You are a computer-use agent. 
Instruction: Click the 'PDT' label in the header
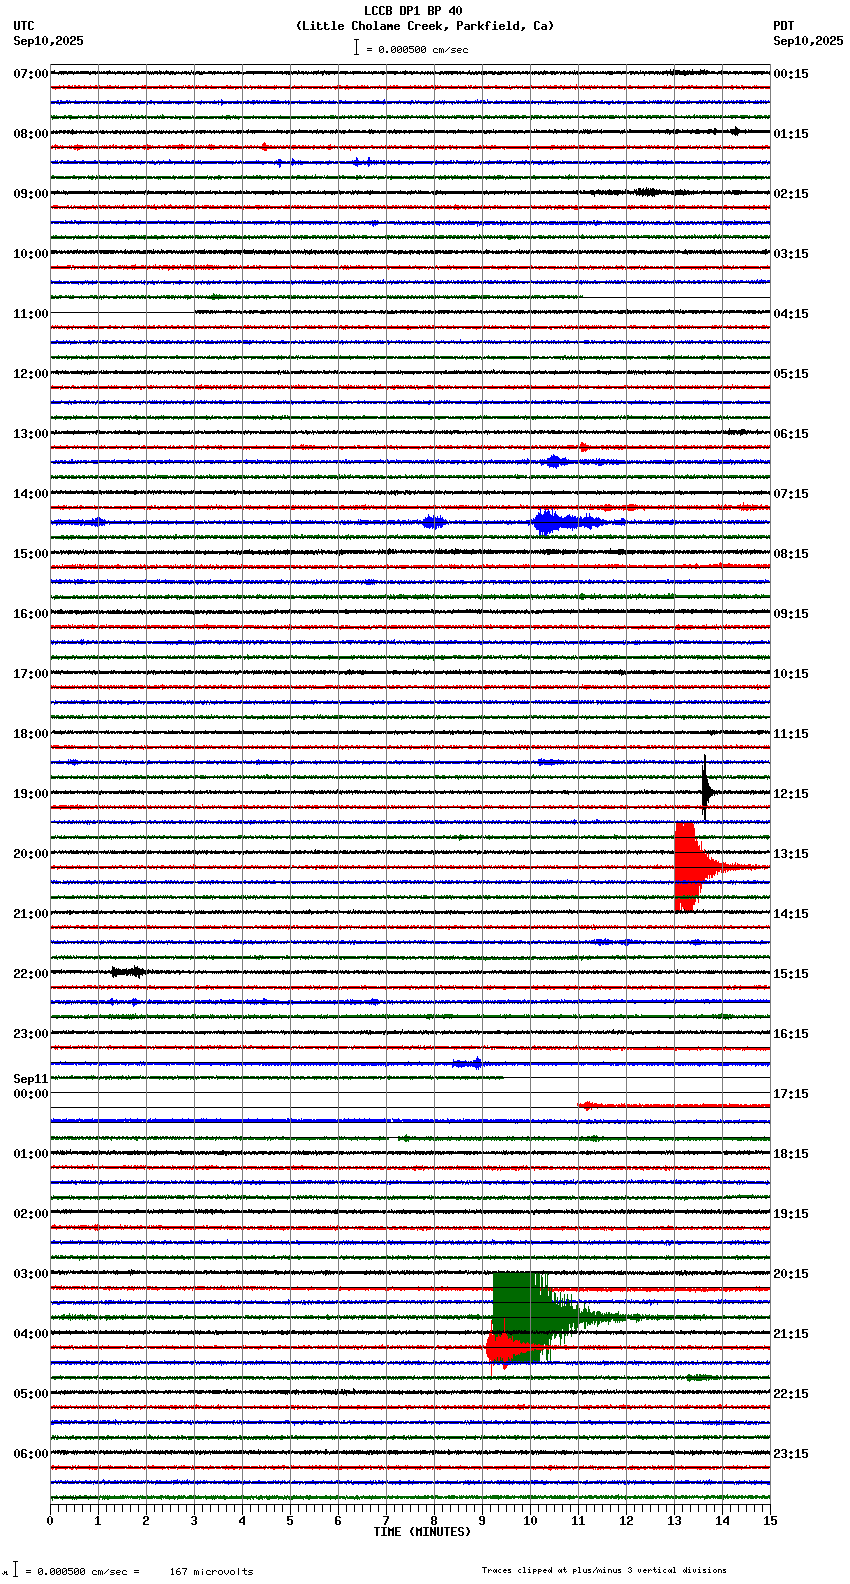tap(784, 26)
